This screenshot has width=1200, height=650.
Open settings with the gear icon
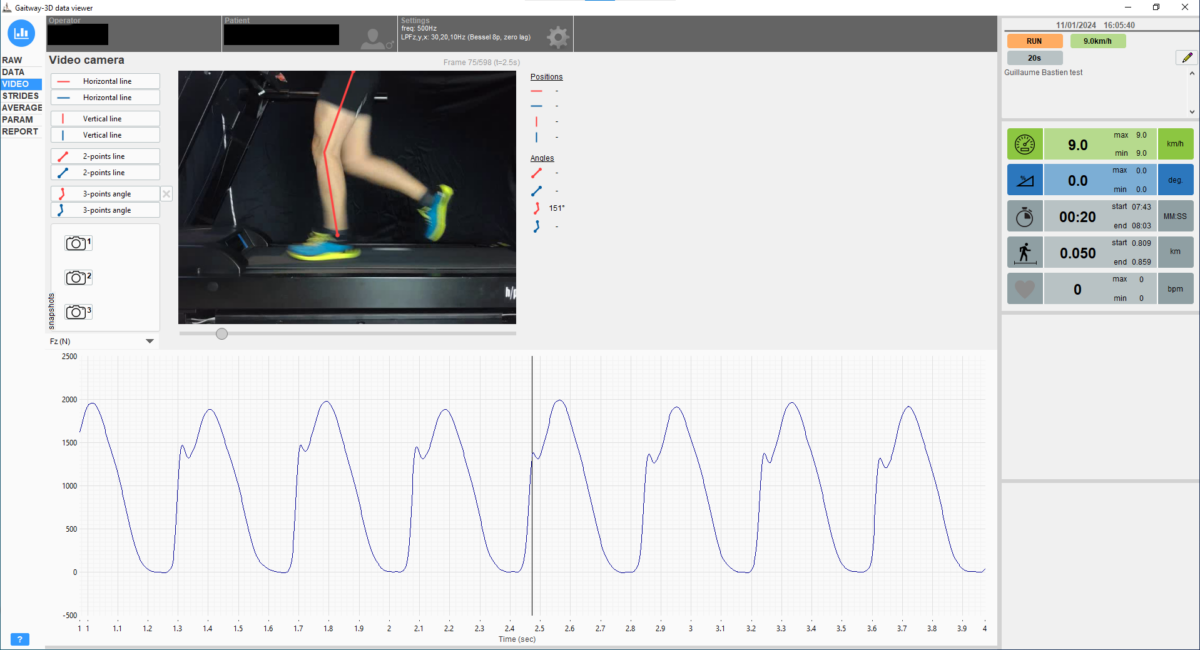point(557,38)
